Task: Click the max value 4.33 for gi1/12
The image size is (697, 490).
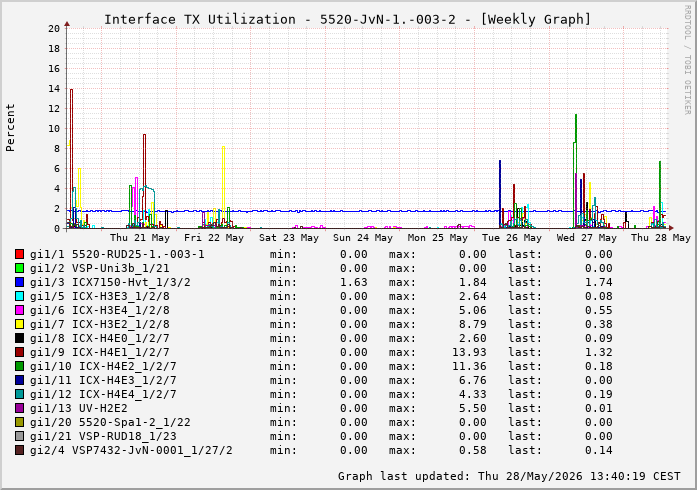Action: (x=473, y=394)
